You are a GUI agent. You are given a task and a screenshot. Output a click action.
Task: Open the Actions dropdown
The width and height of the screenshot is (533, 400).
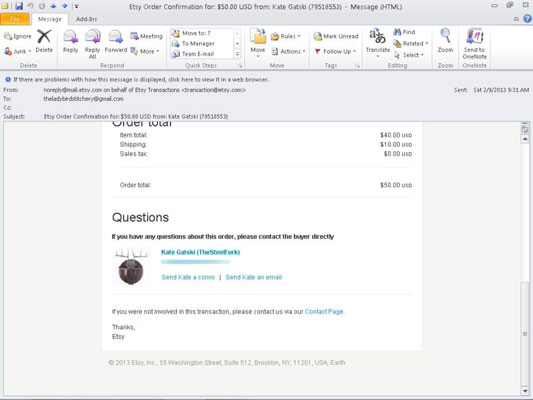(x=288, y=51)
